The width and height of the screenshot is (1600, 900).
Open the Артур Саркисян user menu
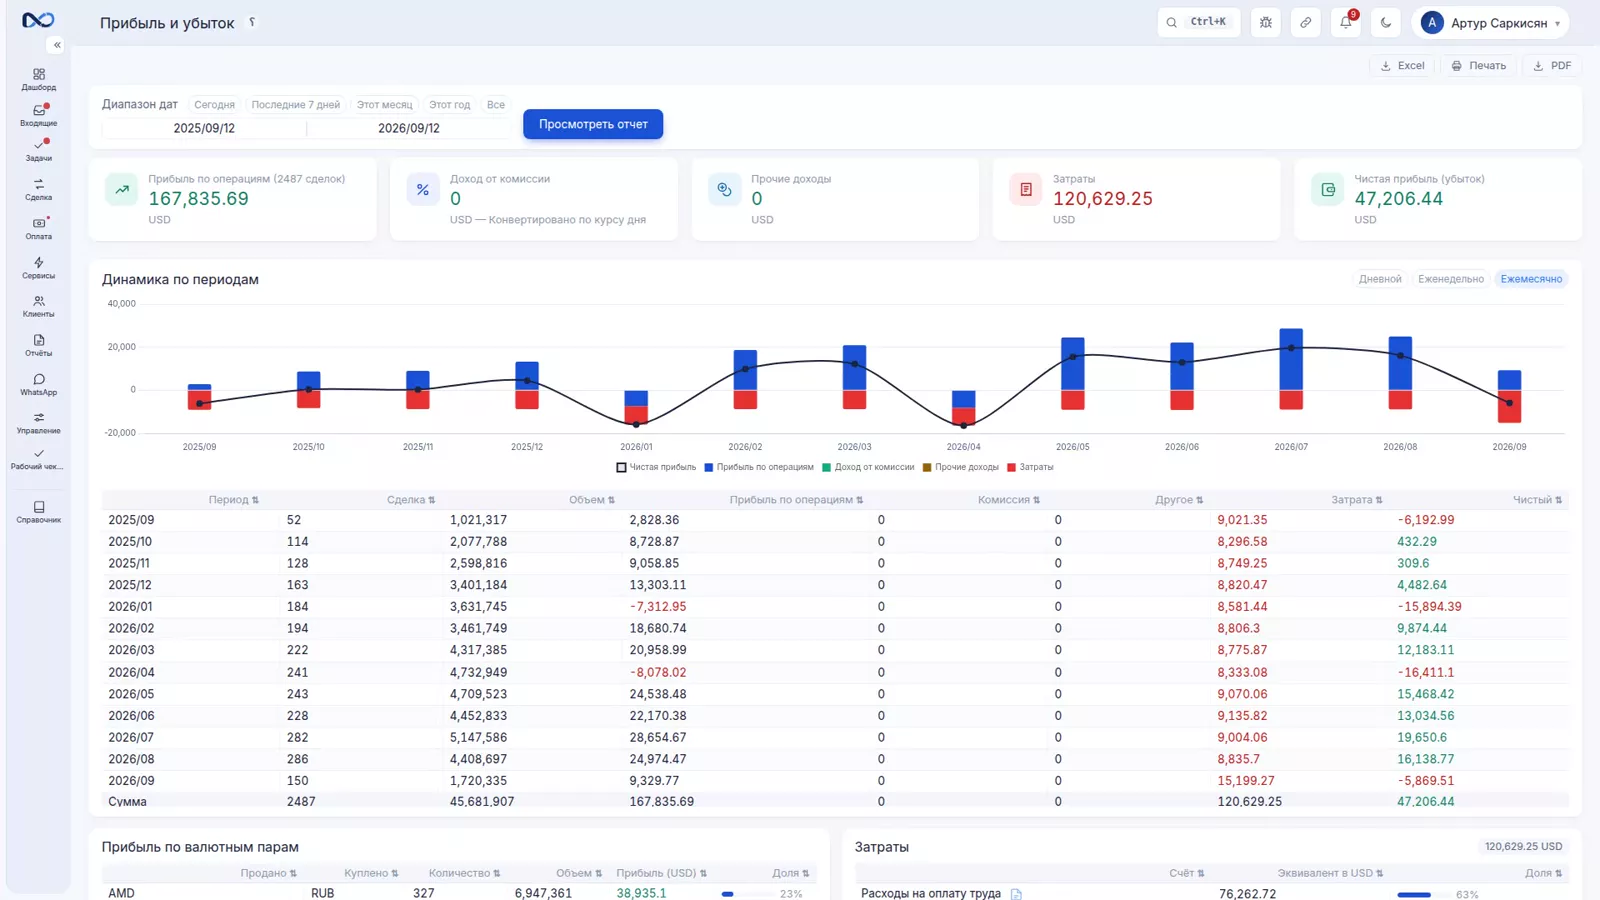(x=1490, y=22)
